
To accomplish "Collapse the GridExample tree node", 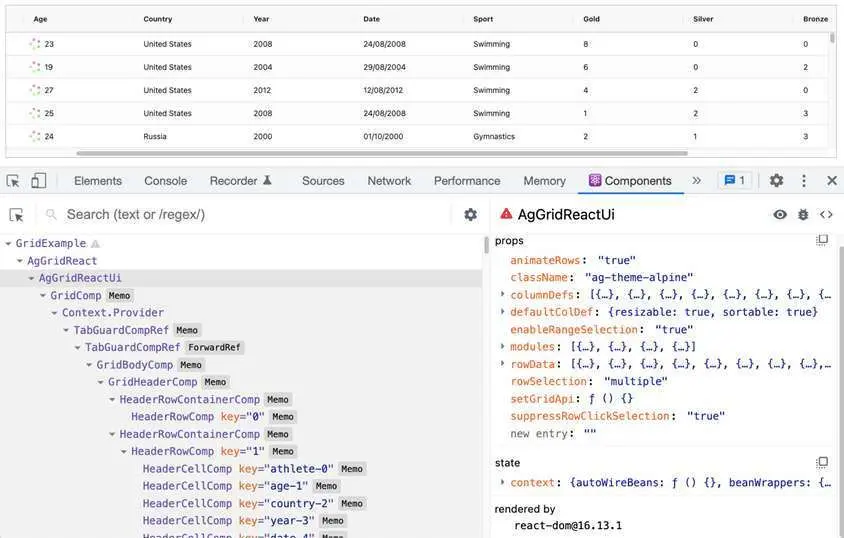I will click(8, 244).
